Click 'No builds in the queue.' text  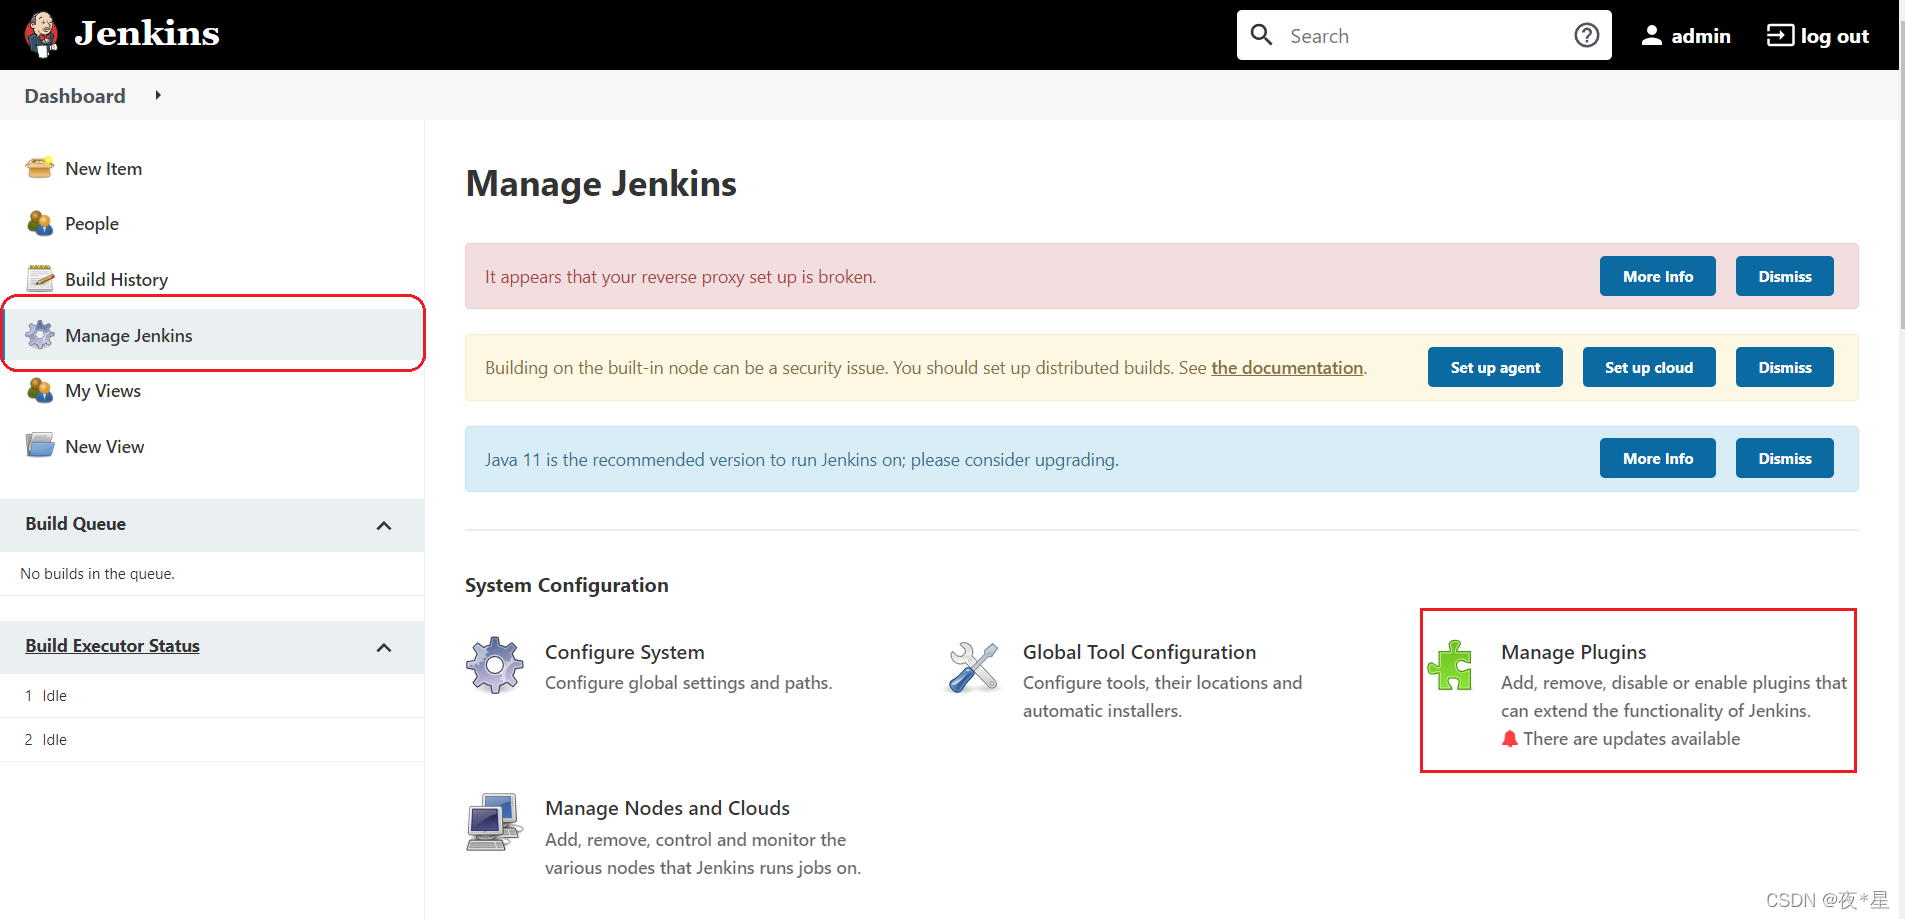tap(97, 574)
